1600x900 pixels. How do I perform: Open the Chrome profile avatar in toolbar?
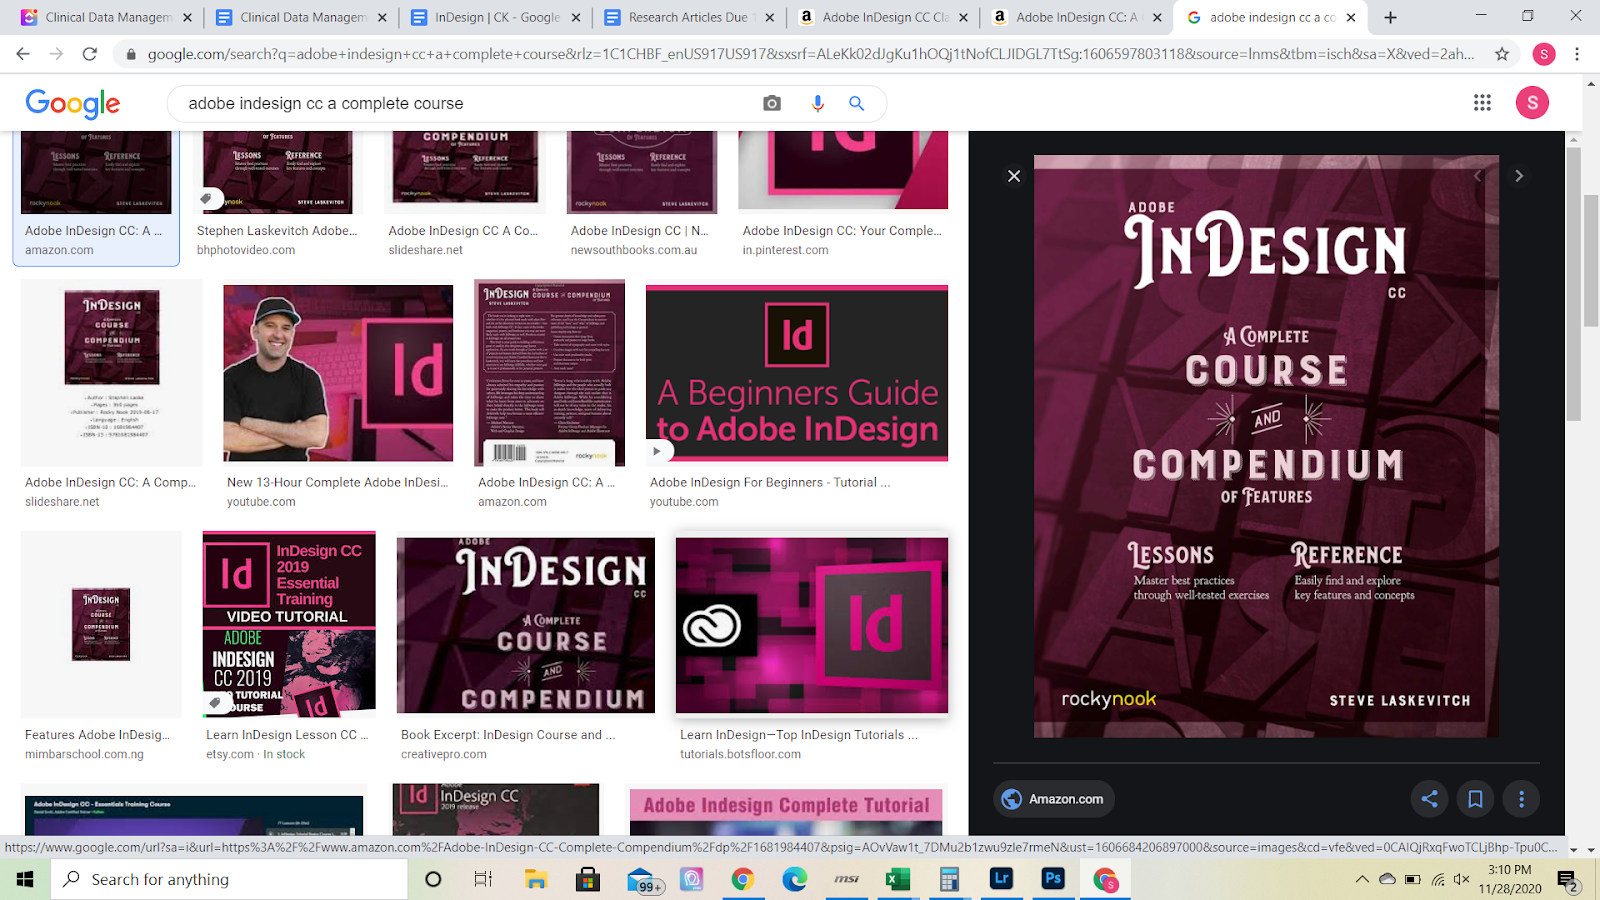click(x=1544, y=54)
